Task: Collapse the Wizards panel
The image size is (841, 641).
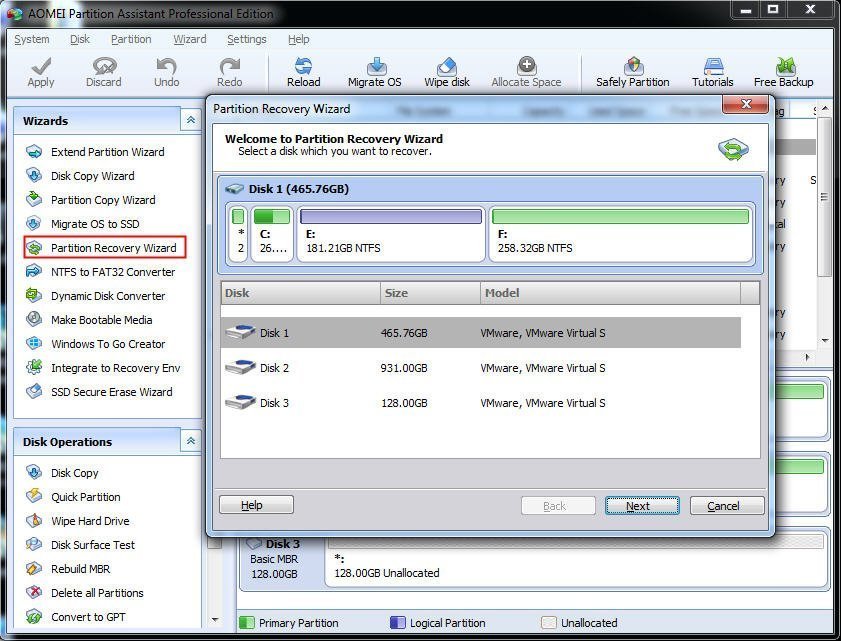Action: pos(190,120)
